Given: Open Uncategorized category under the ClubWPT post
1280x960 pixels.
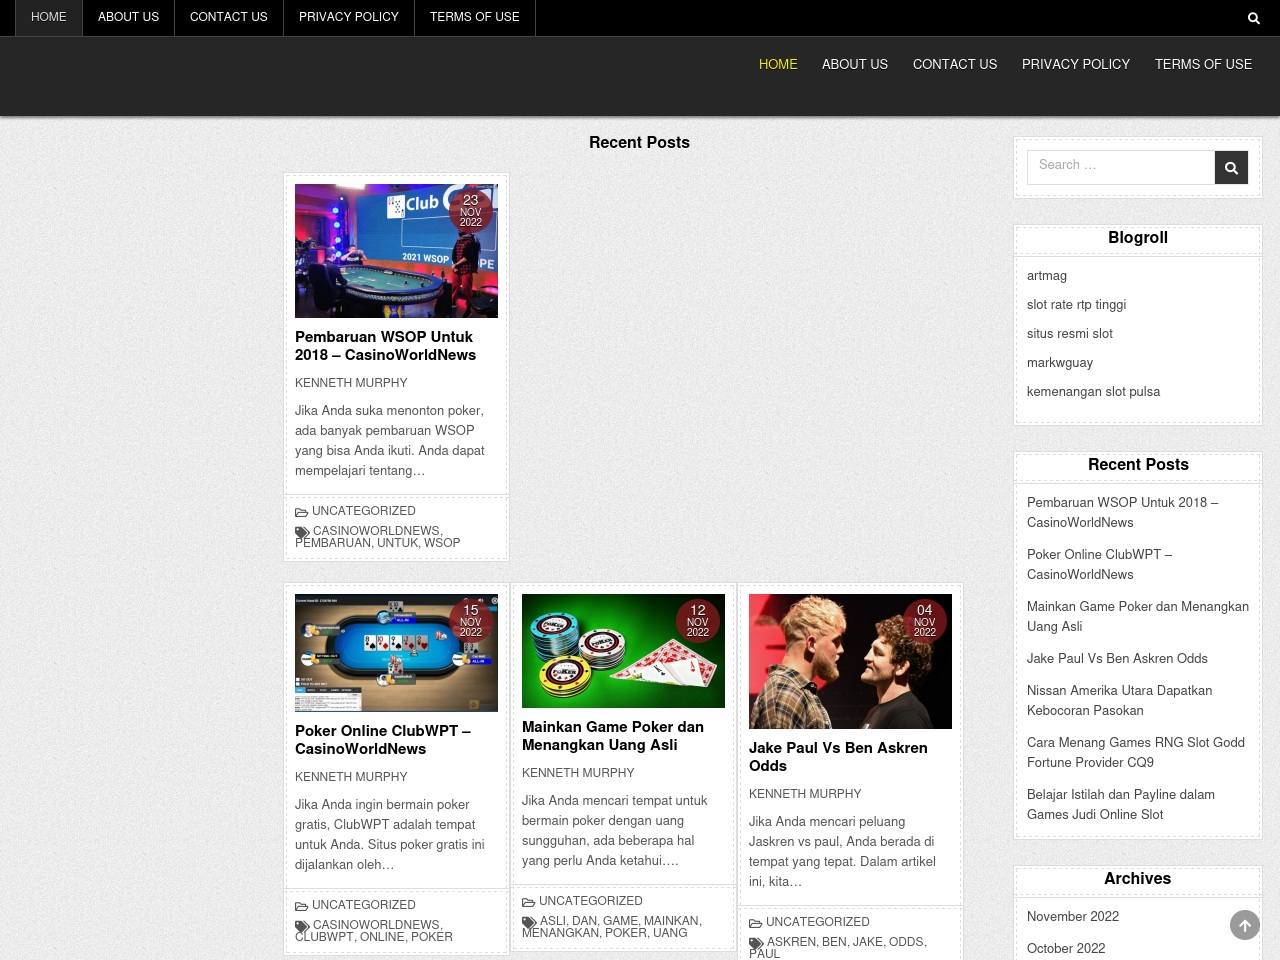Looking at the screenshot, I should coord(364,905).
